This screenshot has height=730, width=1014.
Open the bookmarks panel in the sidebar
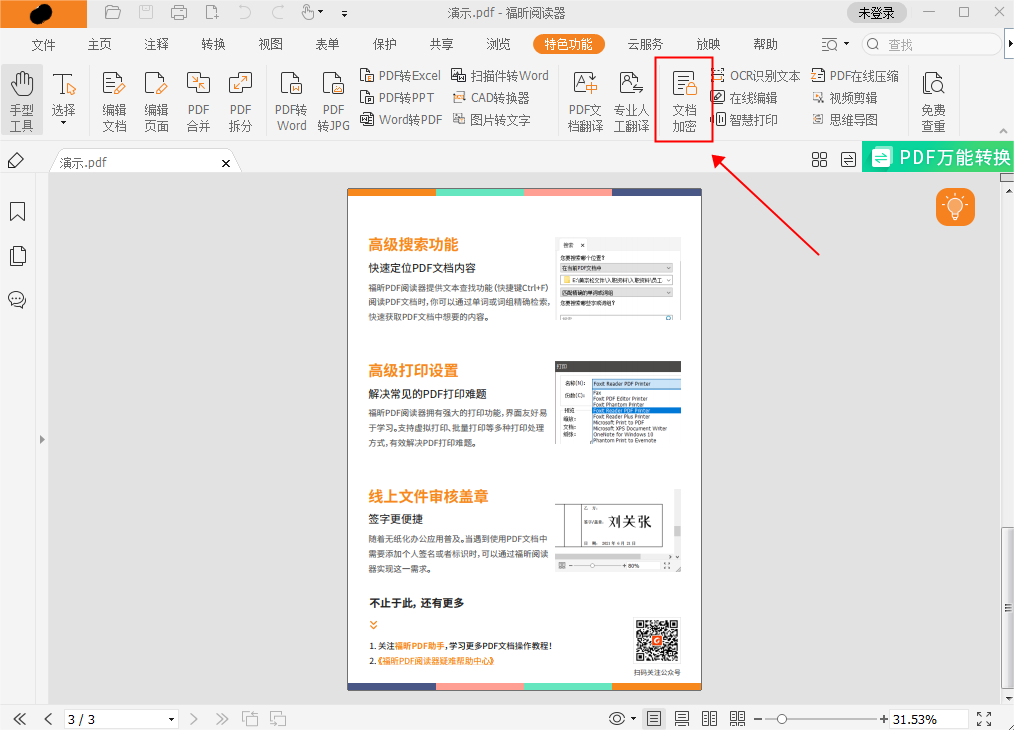pyautogui.click(x=16, y=211)
